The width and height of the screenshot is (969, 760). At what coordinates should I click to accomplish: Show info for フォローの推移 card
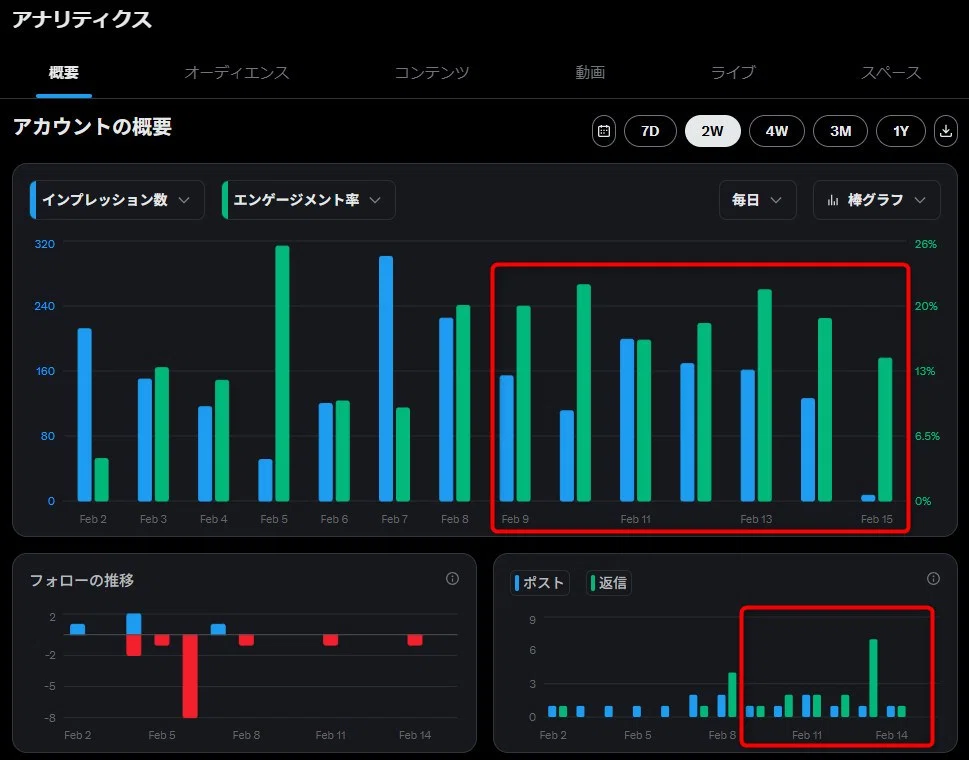click(x=452, y=578)
